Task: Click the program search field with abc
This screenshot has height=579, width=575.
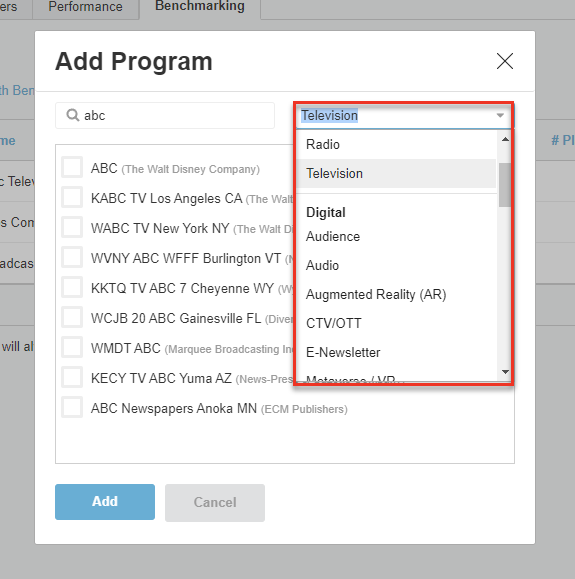Action: [165, 116]
